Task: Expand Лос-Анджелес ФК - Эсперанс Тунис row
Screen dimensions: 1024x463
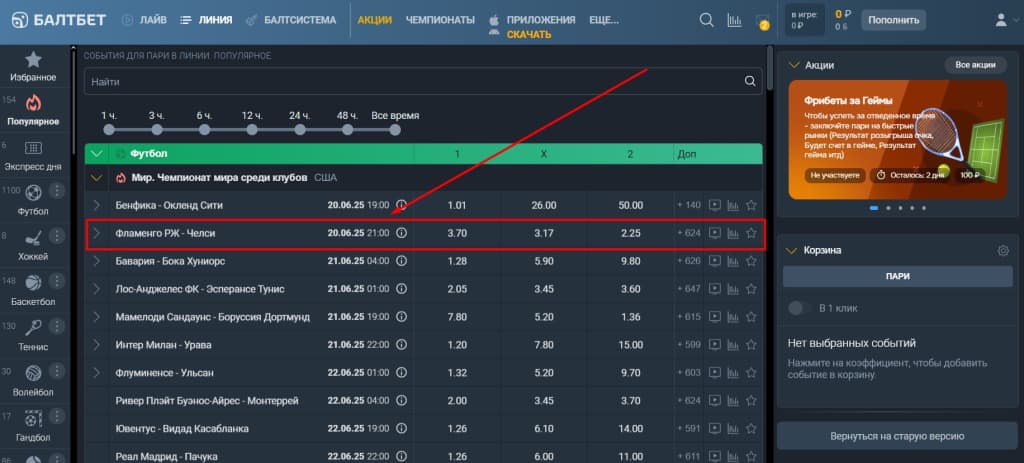Action: [97, 289]
